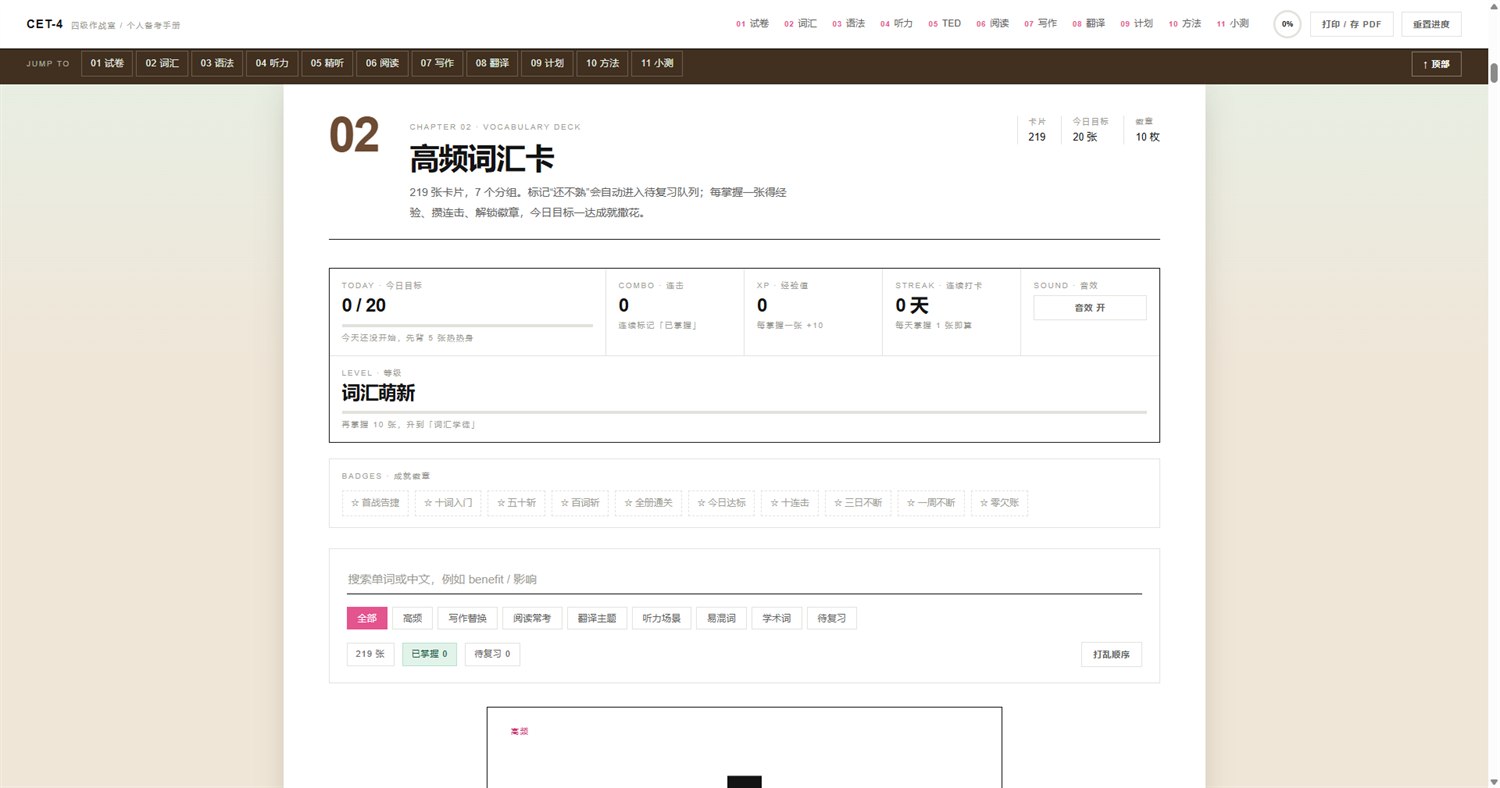Filter cards by 听力场景

point(661,619)
